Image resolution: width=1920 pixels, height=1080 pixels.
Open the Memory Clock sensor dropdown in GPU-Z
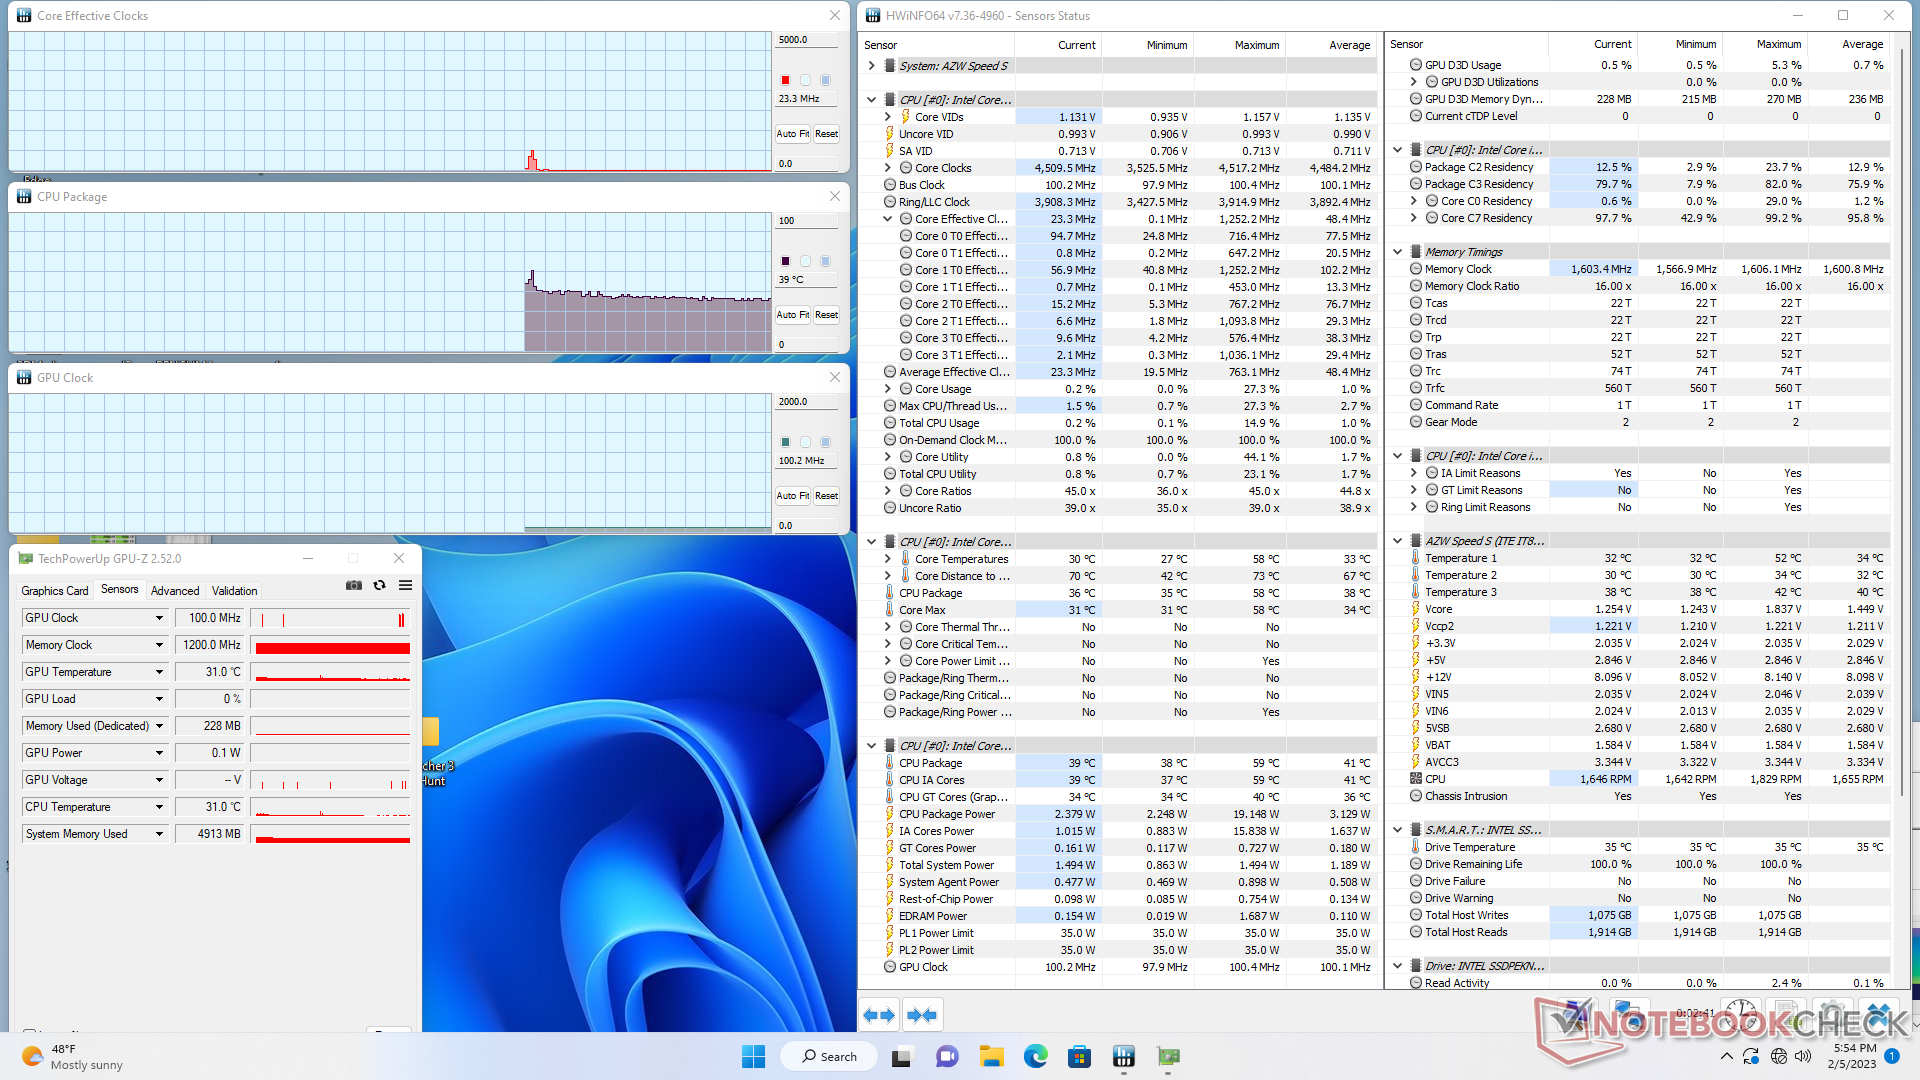pyautogui.click(x=159, y=645)
